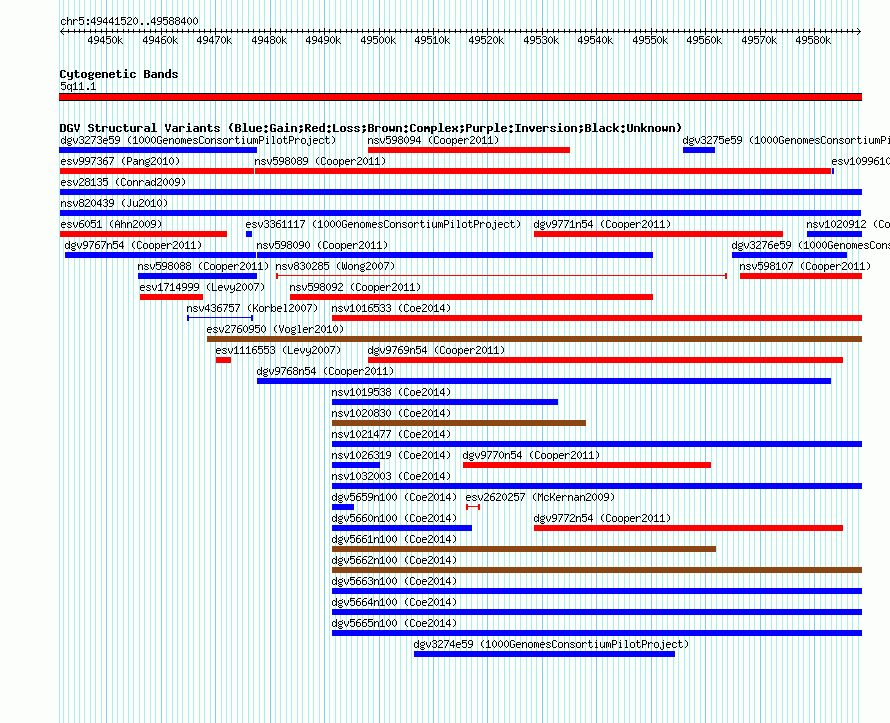Click the 49580k ruler tick label
Viewport: 890px width, 723px height.
click(x=813, y=40)
